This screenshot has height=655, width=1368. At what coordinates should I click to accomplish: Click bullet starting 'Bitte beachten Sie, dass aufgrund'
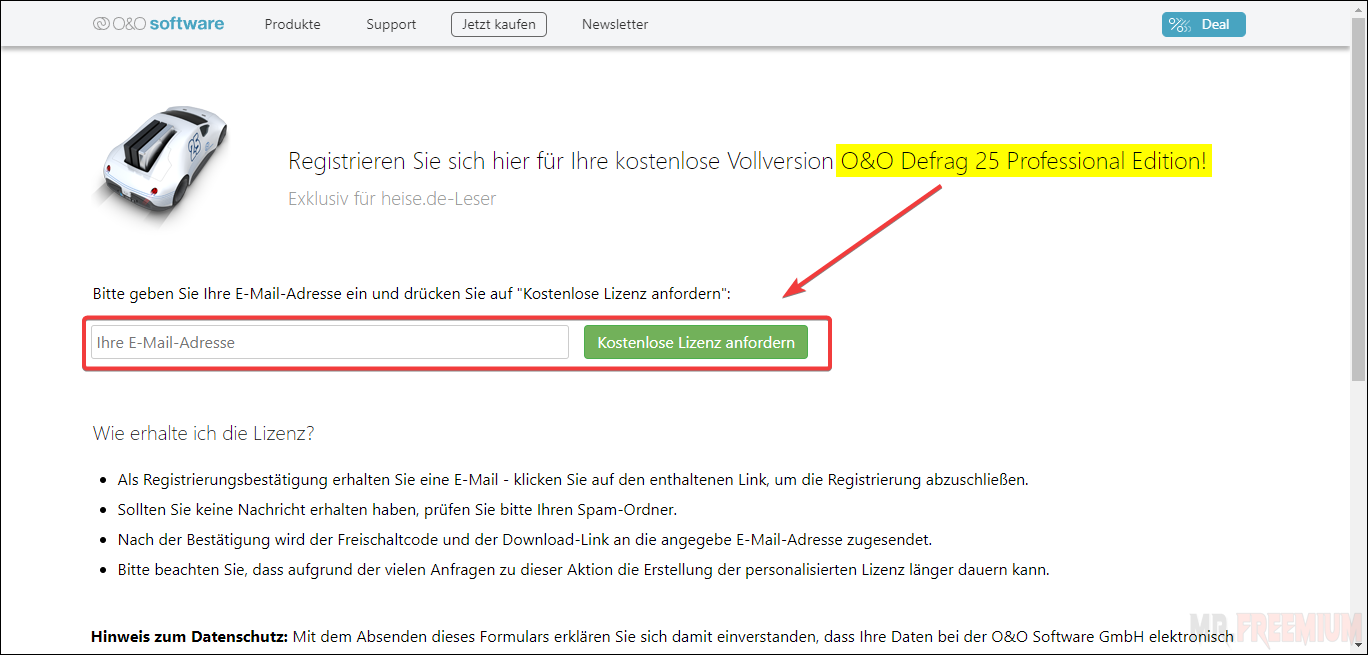[583, 570]
